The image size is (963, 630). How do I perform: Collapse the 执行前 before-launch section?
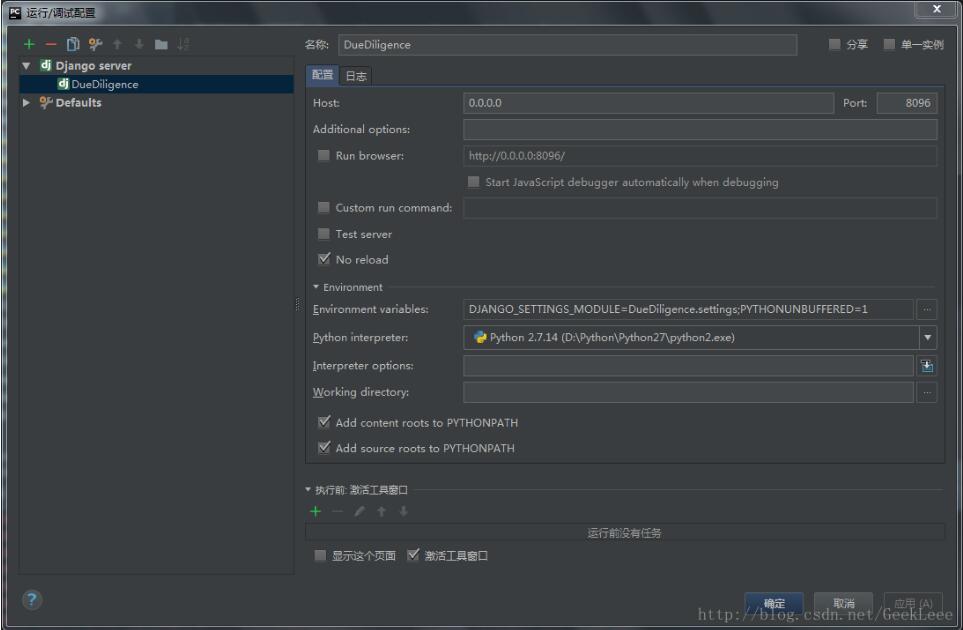click(x=308, y=489)
